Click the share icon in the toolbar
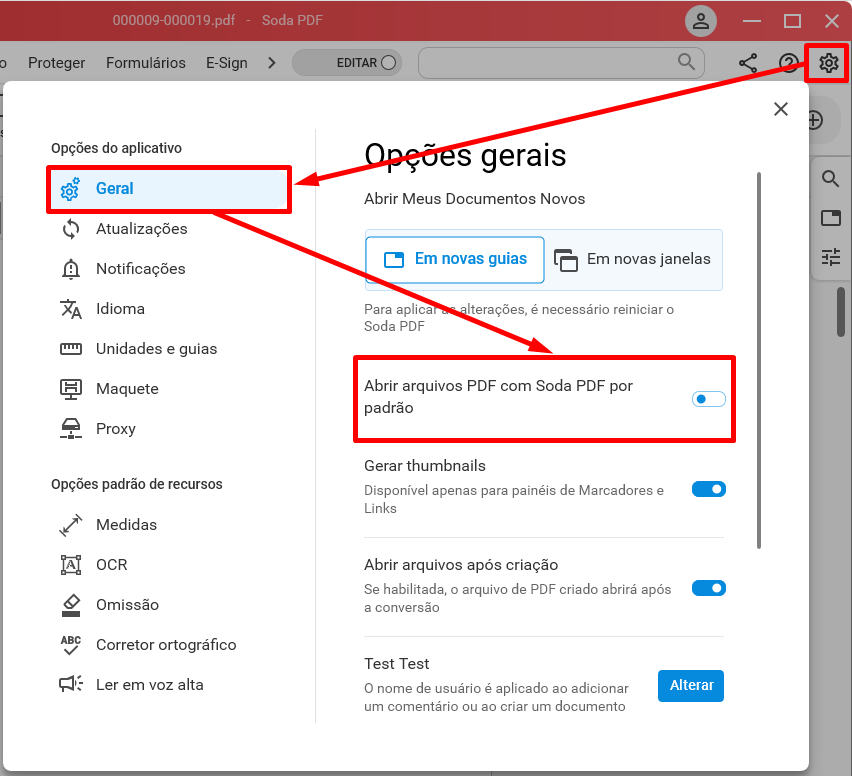852x776 pixels. (x=748, y=63)
